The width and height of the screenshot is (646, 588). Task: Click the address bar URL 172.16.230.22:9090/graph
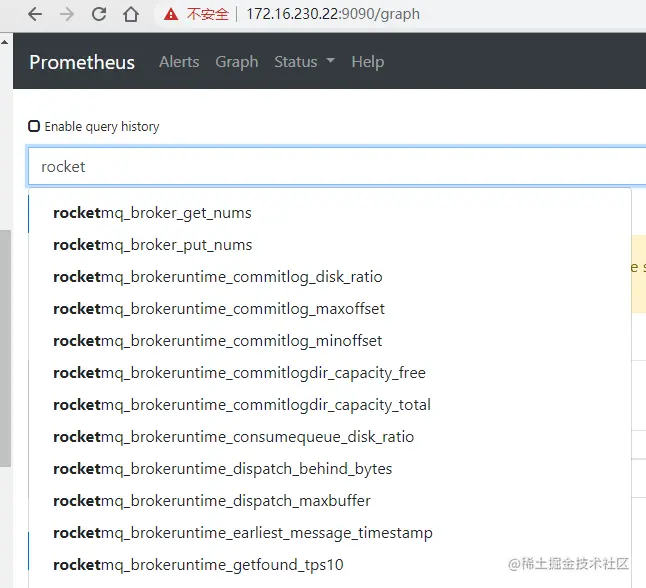[x=333, y=14]
